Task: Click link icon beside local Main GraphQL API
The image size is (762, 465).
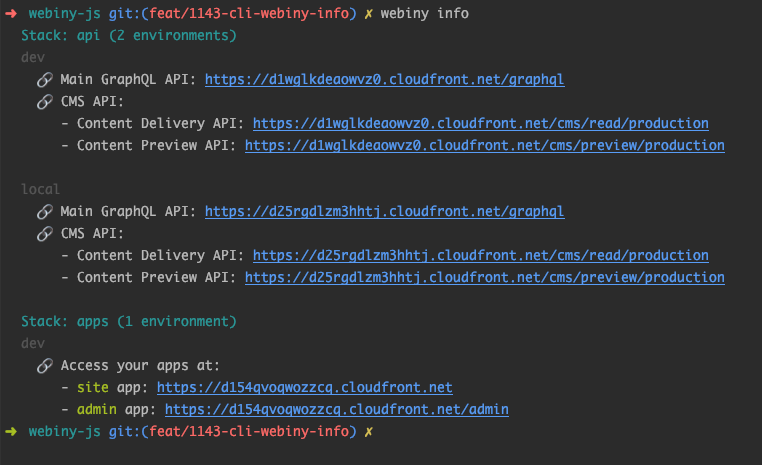Action: (x=44, y=211)
